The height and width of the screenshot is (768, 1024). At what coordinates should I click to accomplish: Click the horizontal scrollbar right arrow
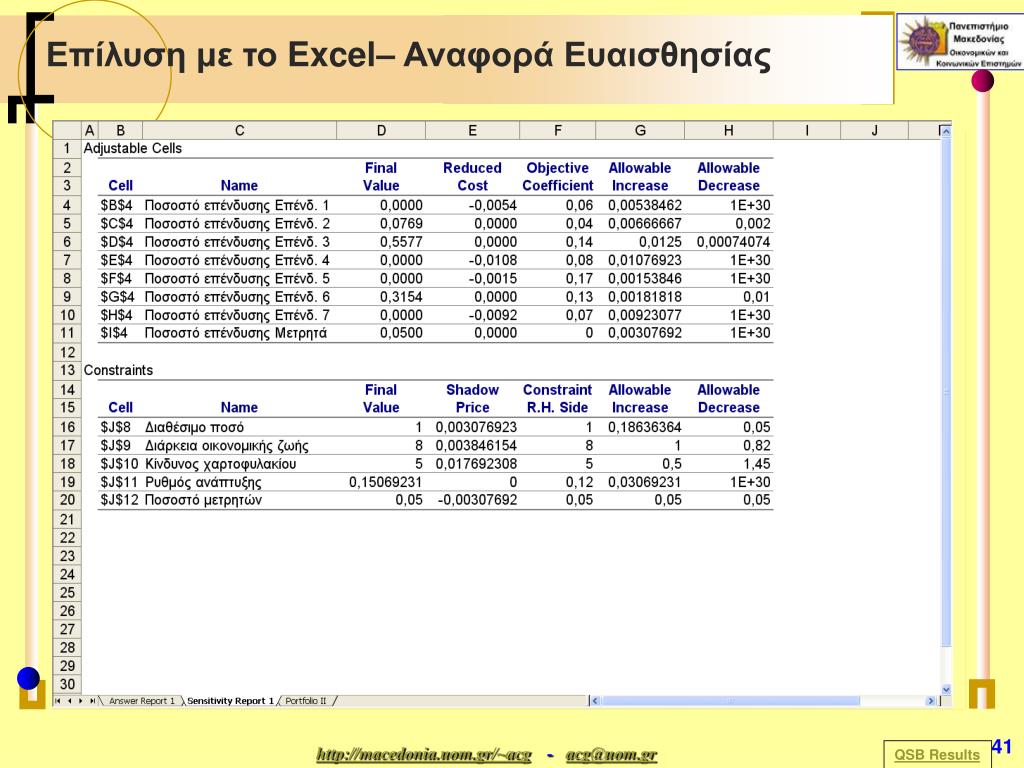(931, 701)
